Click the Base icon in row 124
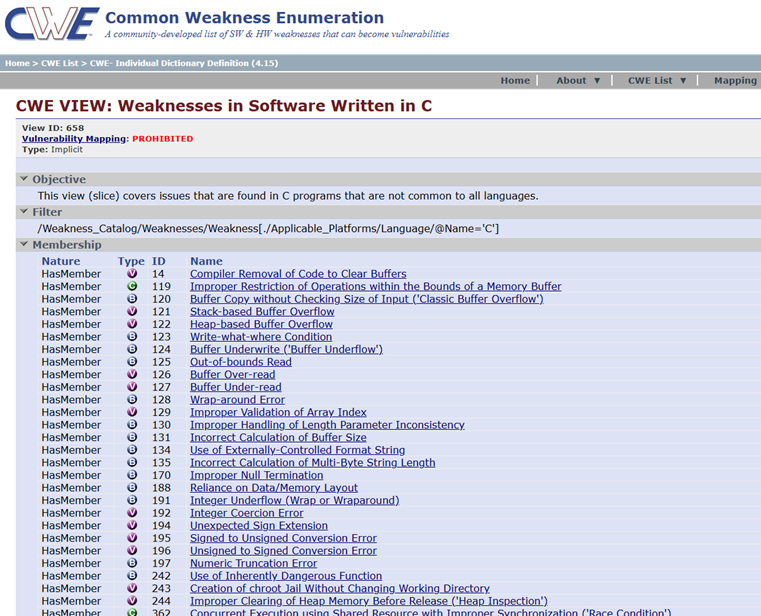The height and width of the screenshot is (616, 761). [132, 350]
